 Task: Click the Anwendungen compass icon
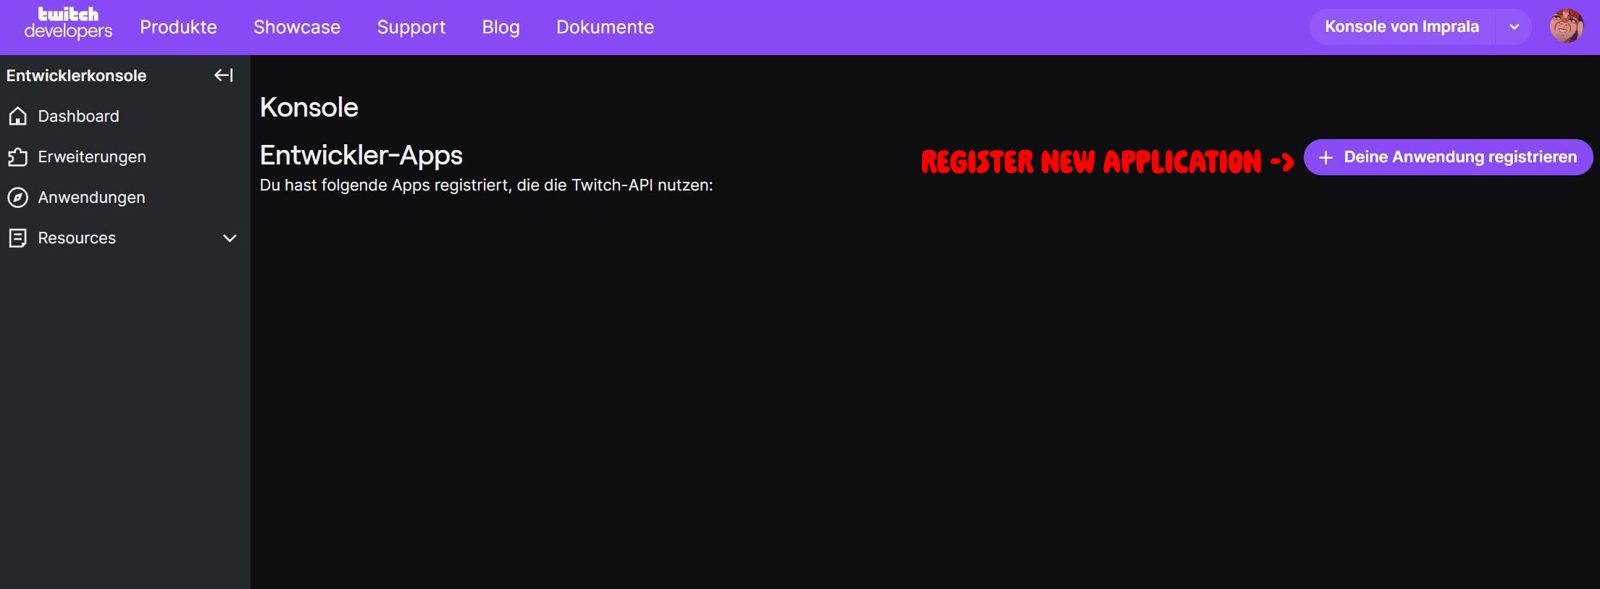click(x=18, y=197)
